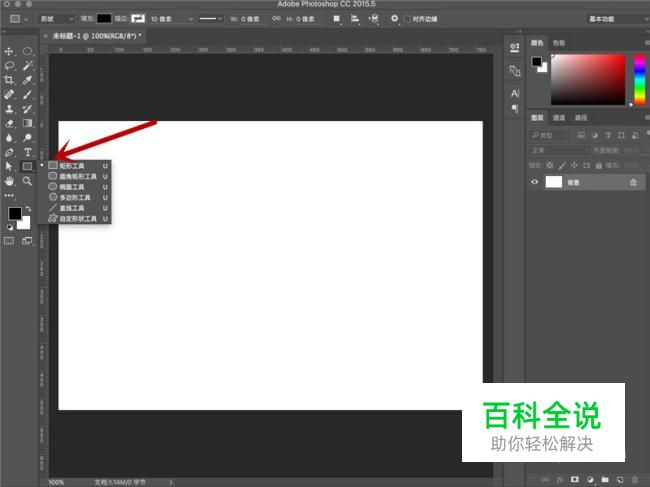
Task: Click the Magic Wand tool
Action: coord(28,65)
